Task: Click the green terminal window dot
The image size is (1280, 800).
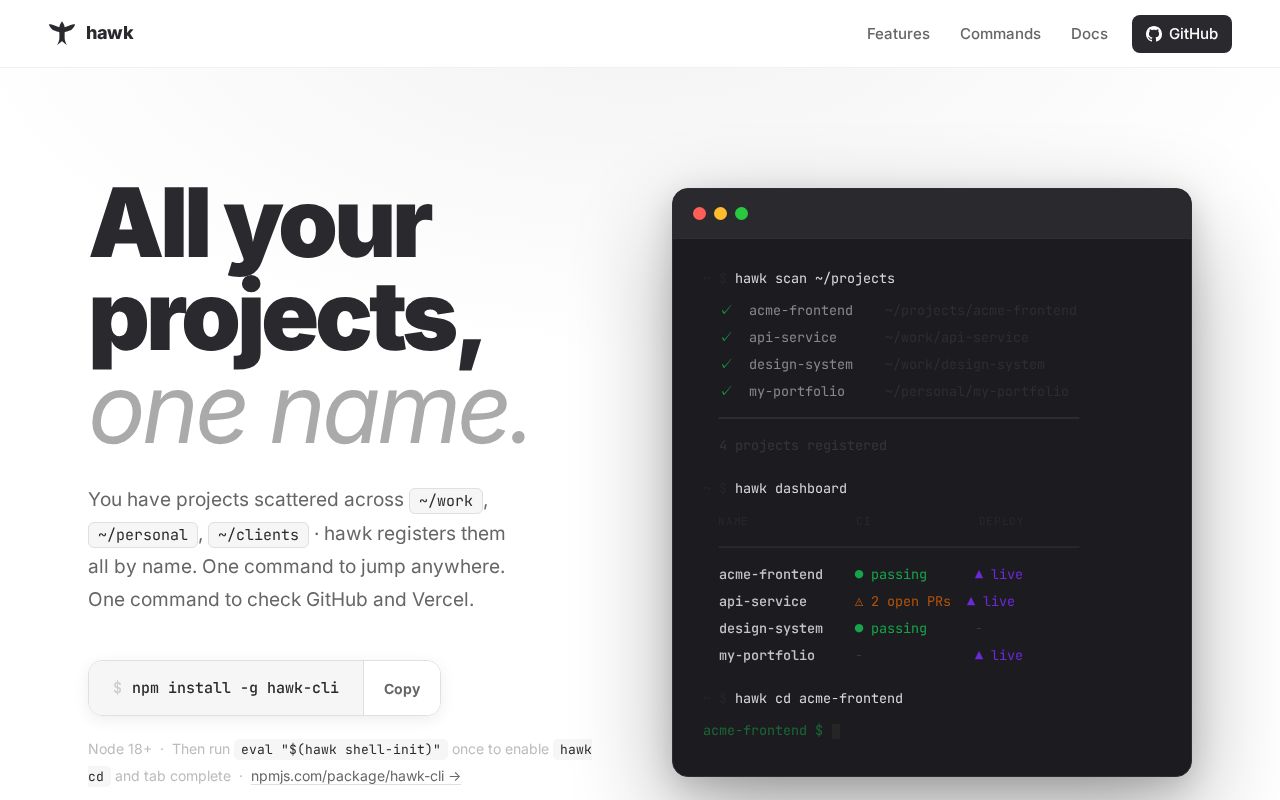Action: click(x=741, y=213)
